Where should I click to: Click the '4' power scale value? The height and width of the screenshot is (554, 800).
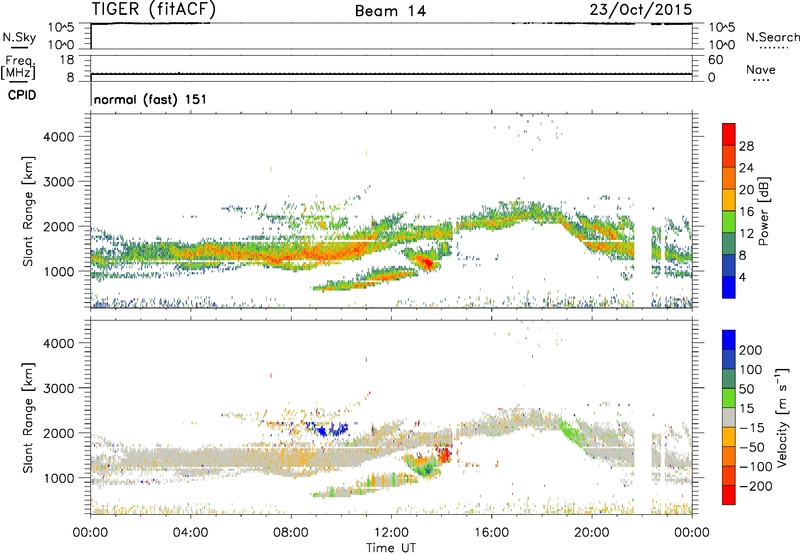pyautogui.click(x=742, y=277)
